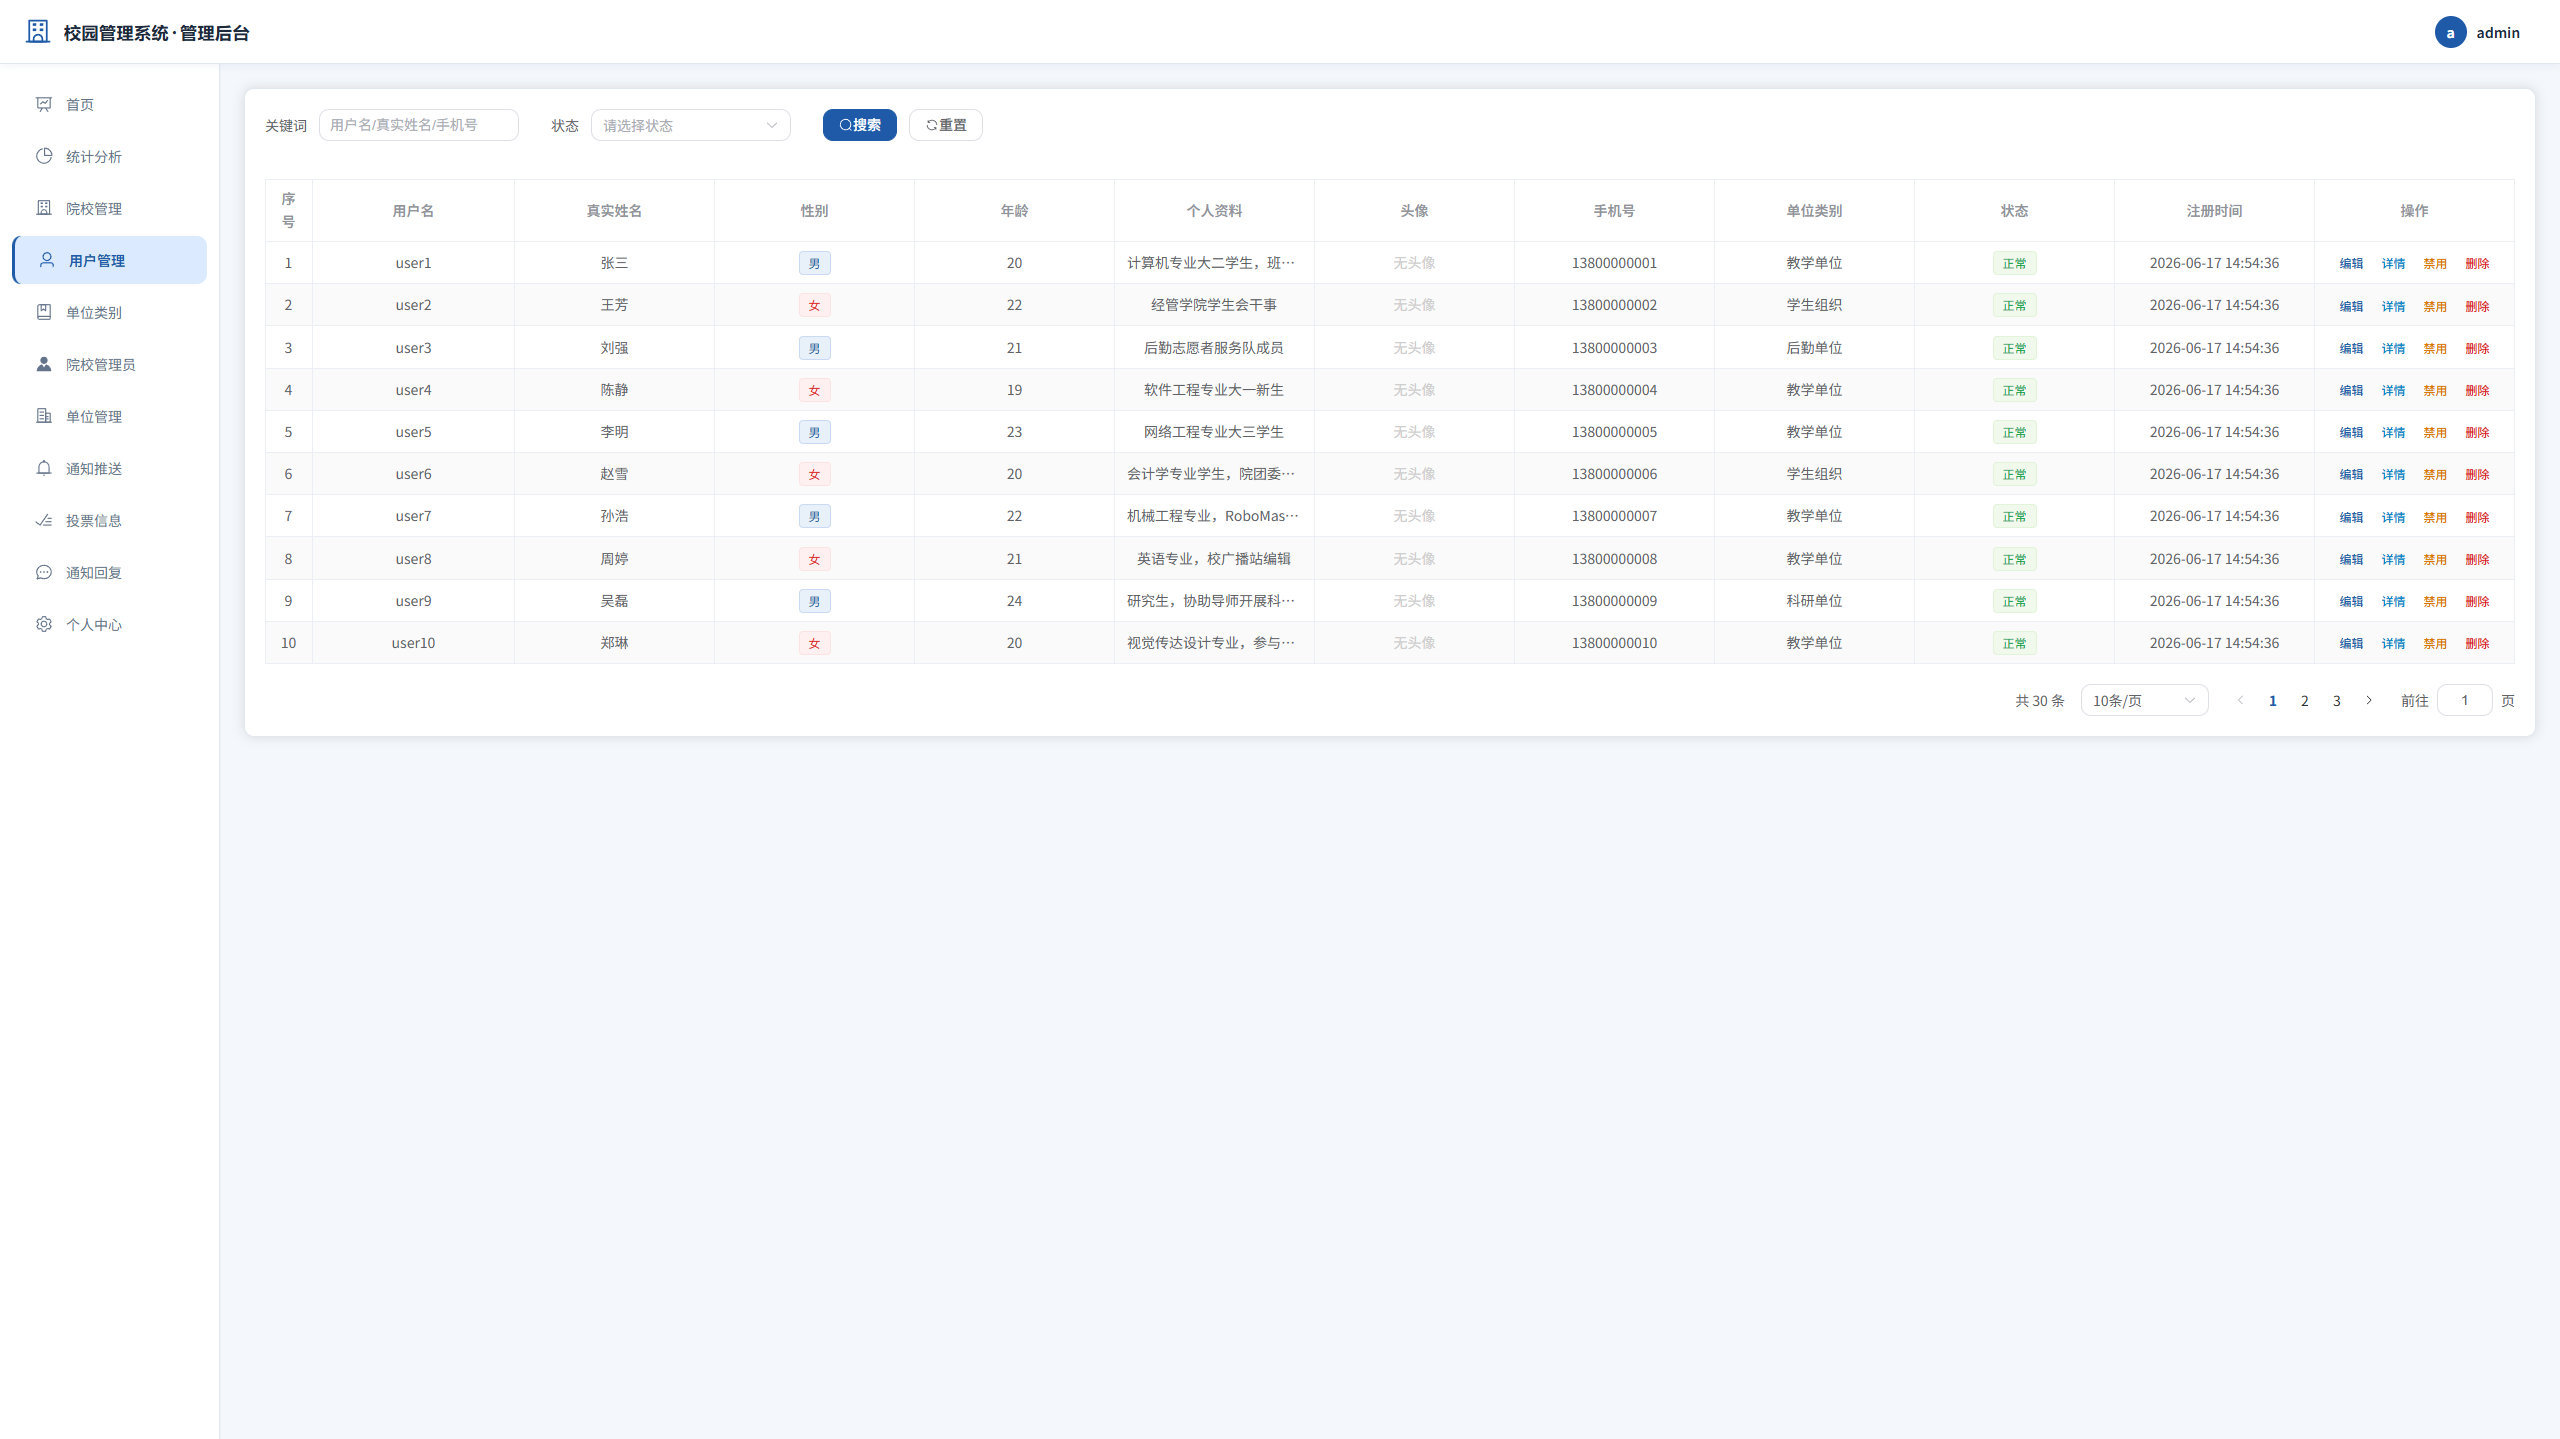Screen dimensions: 2560x1439
Task: Click phone number 13800000005
Action: pos(1614,432)
